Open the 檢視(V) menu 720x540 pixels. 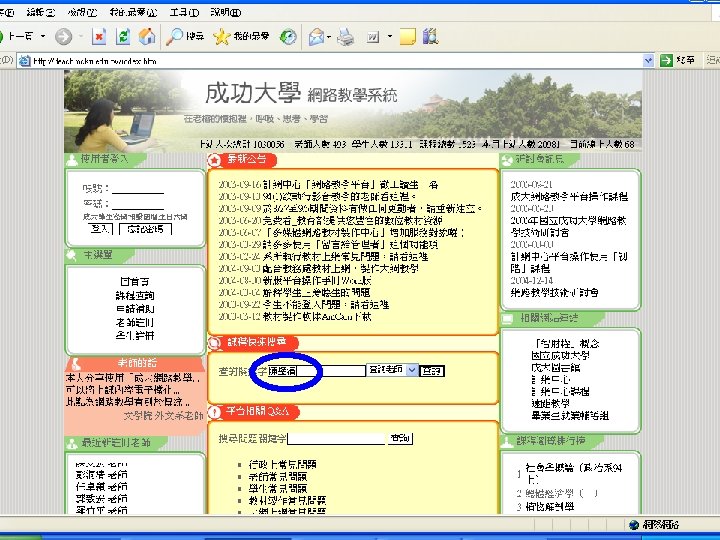(82, 12)
